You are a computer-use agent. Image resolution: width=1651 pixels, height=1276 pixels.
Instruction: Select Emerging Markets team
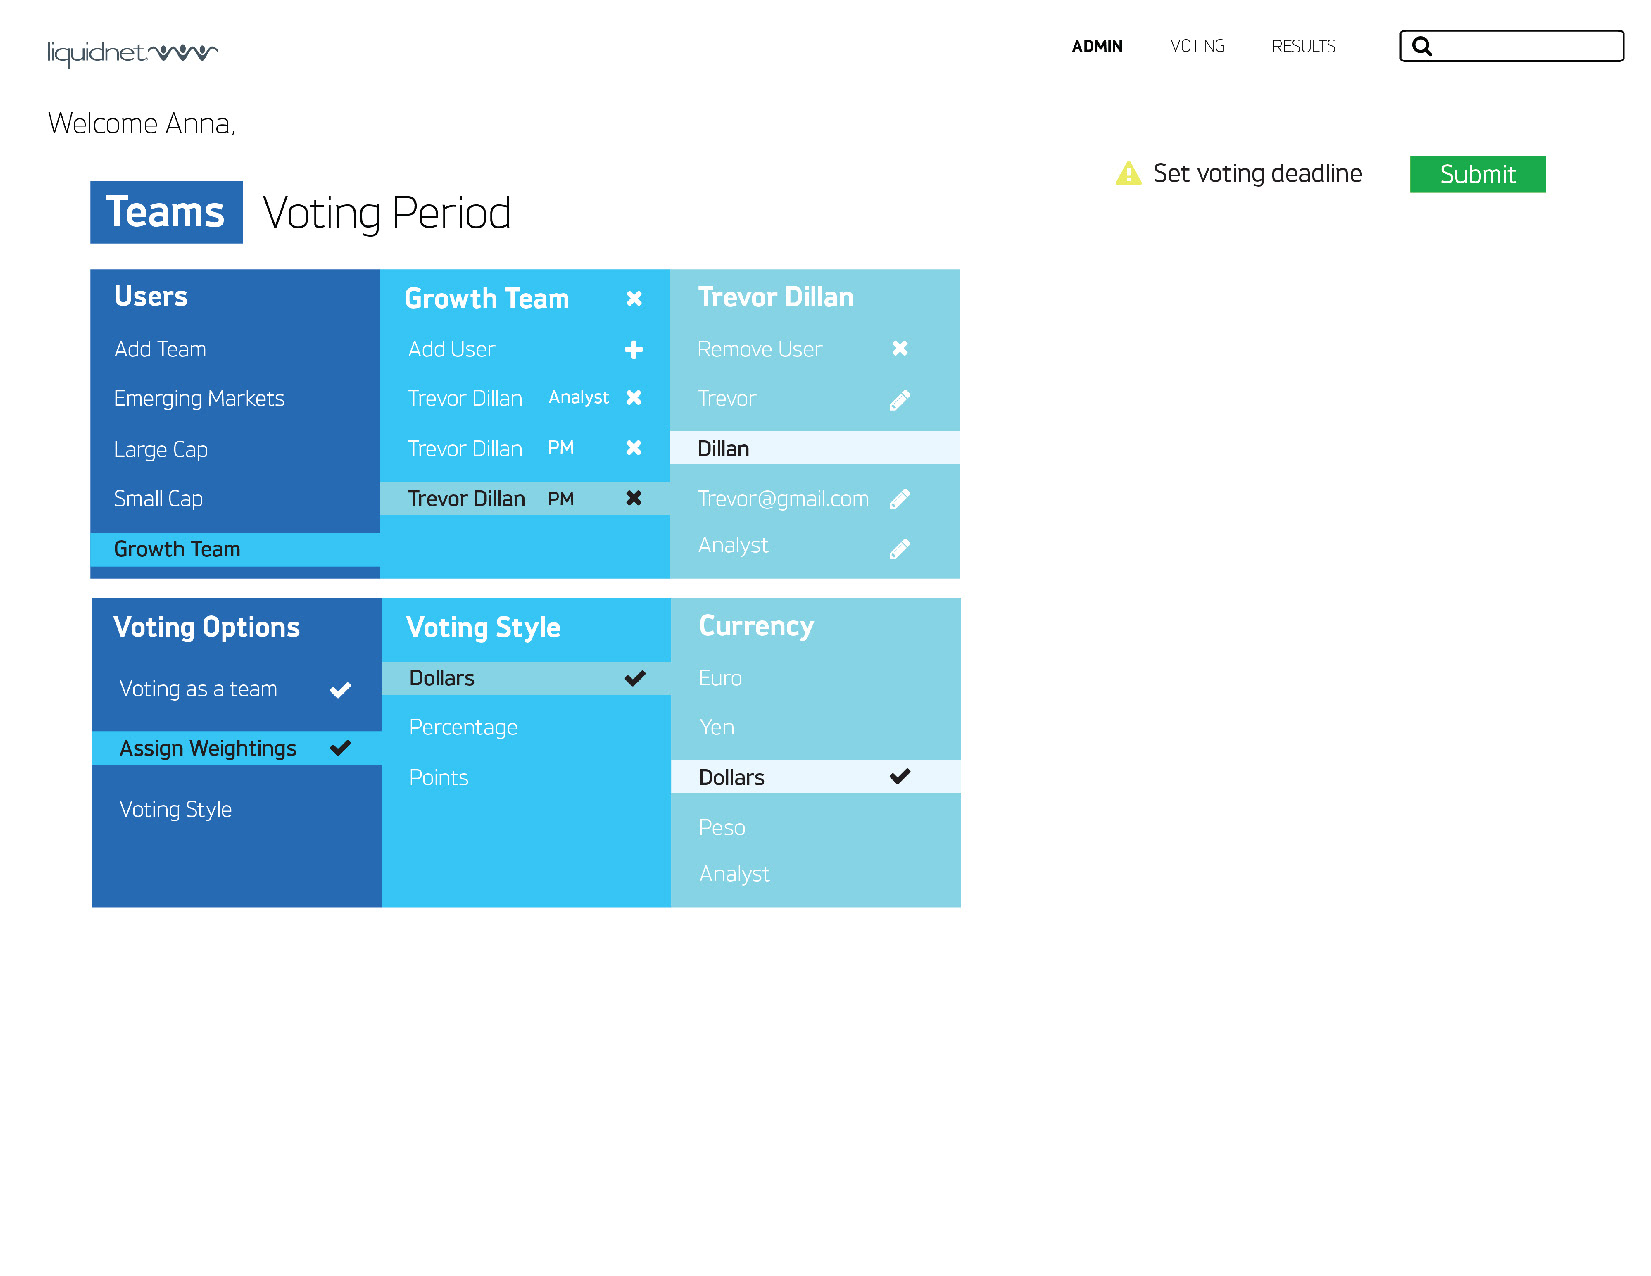coord(199,399)
